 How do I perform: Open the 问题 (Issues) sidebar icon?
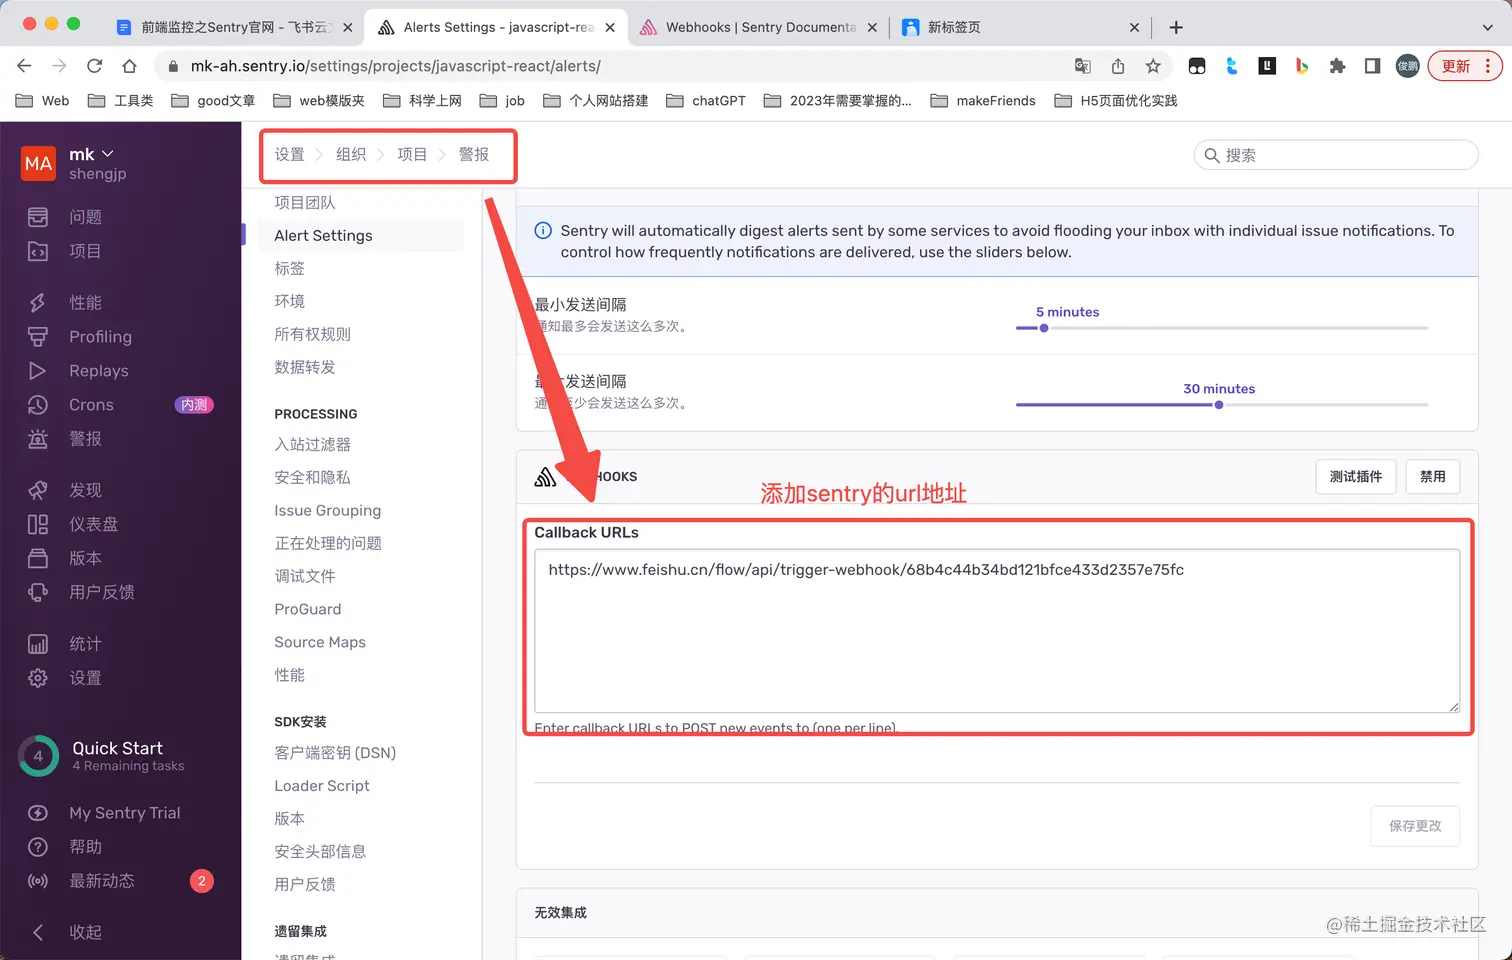38,217
